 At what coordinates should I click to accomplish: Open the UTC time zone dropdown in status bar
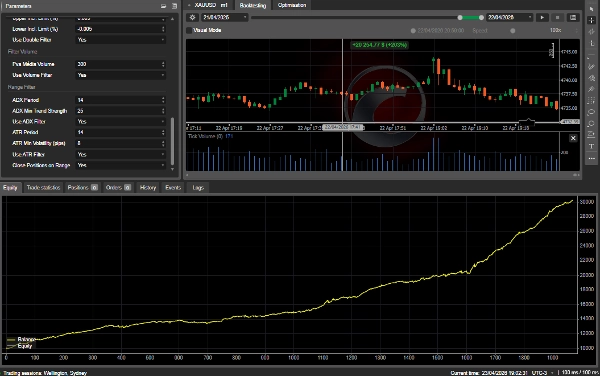[552, 373]
